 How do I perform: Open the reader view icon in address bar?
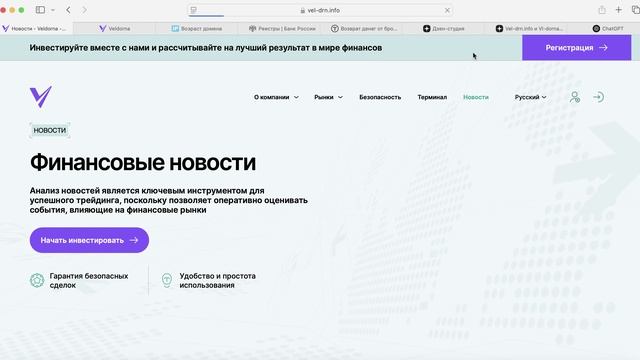coord(194,10)
